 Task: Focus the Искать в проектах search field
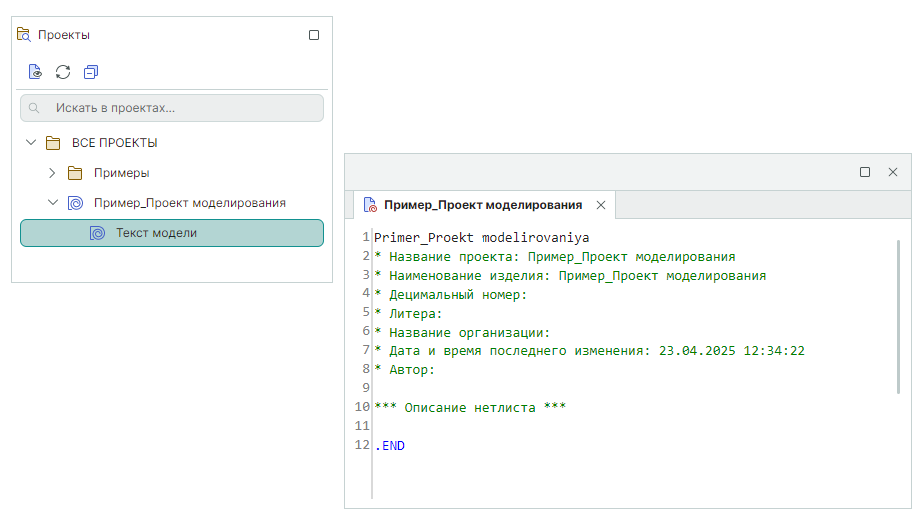click(x=180, y=108)
